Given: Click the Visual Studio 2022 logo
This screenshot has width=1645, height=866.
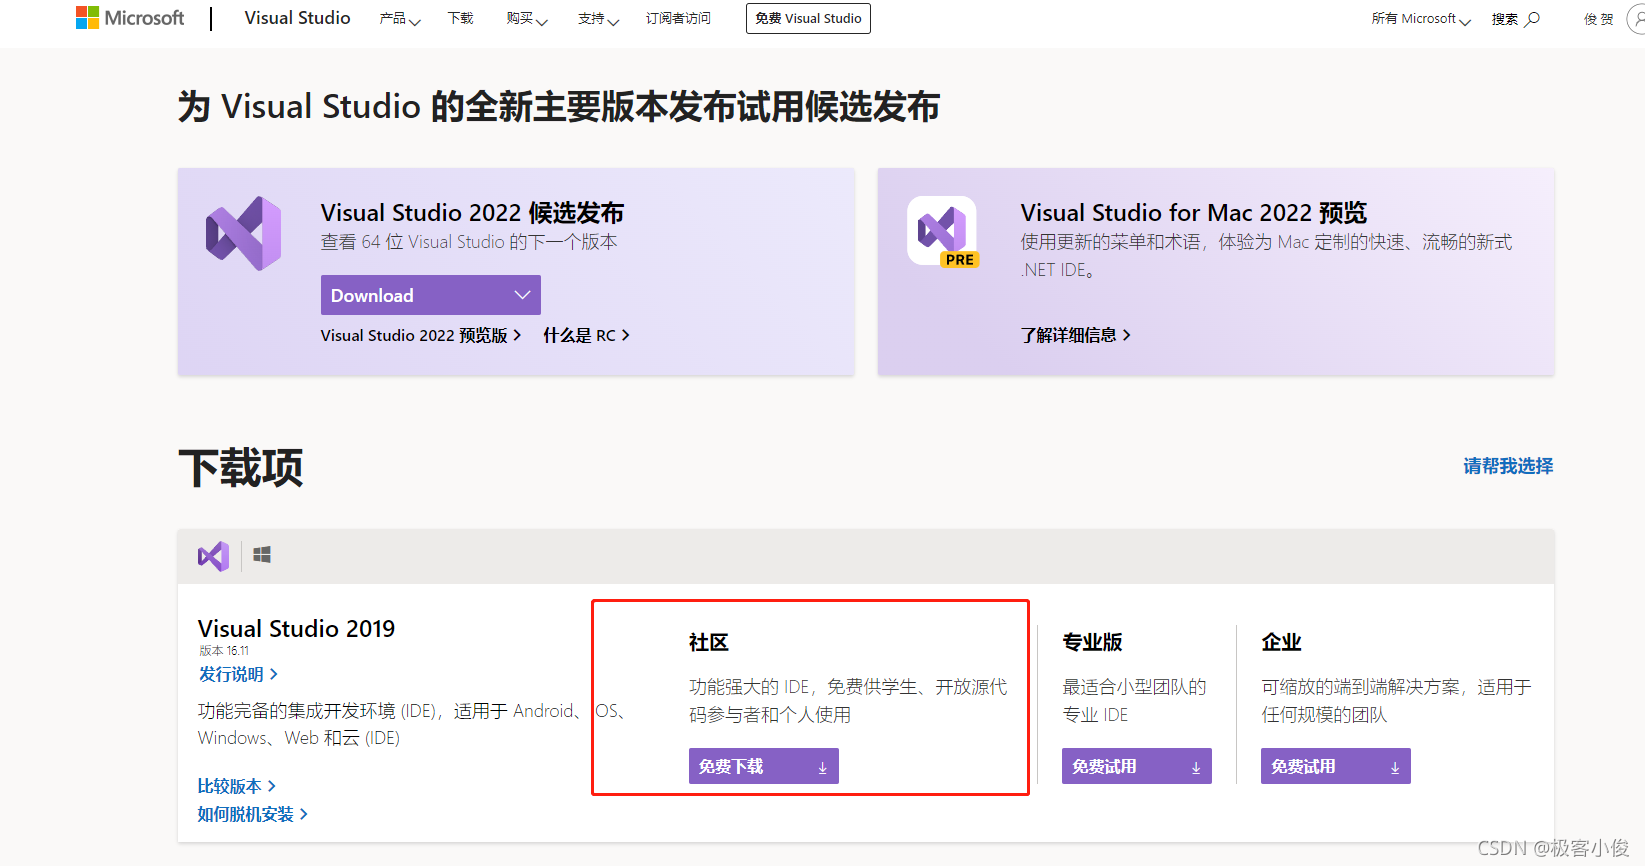Looking at the screenshot, I should (x=243, y=233).
